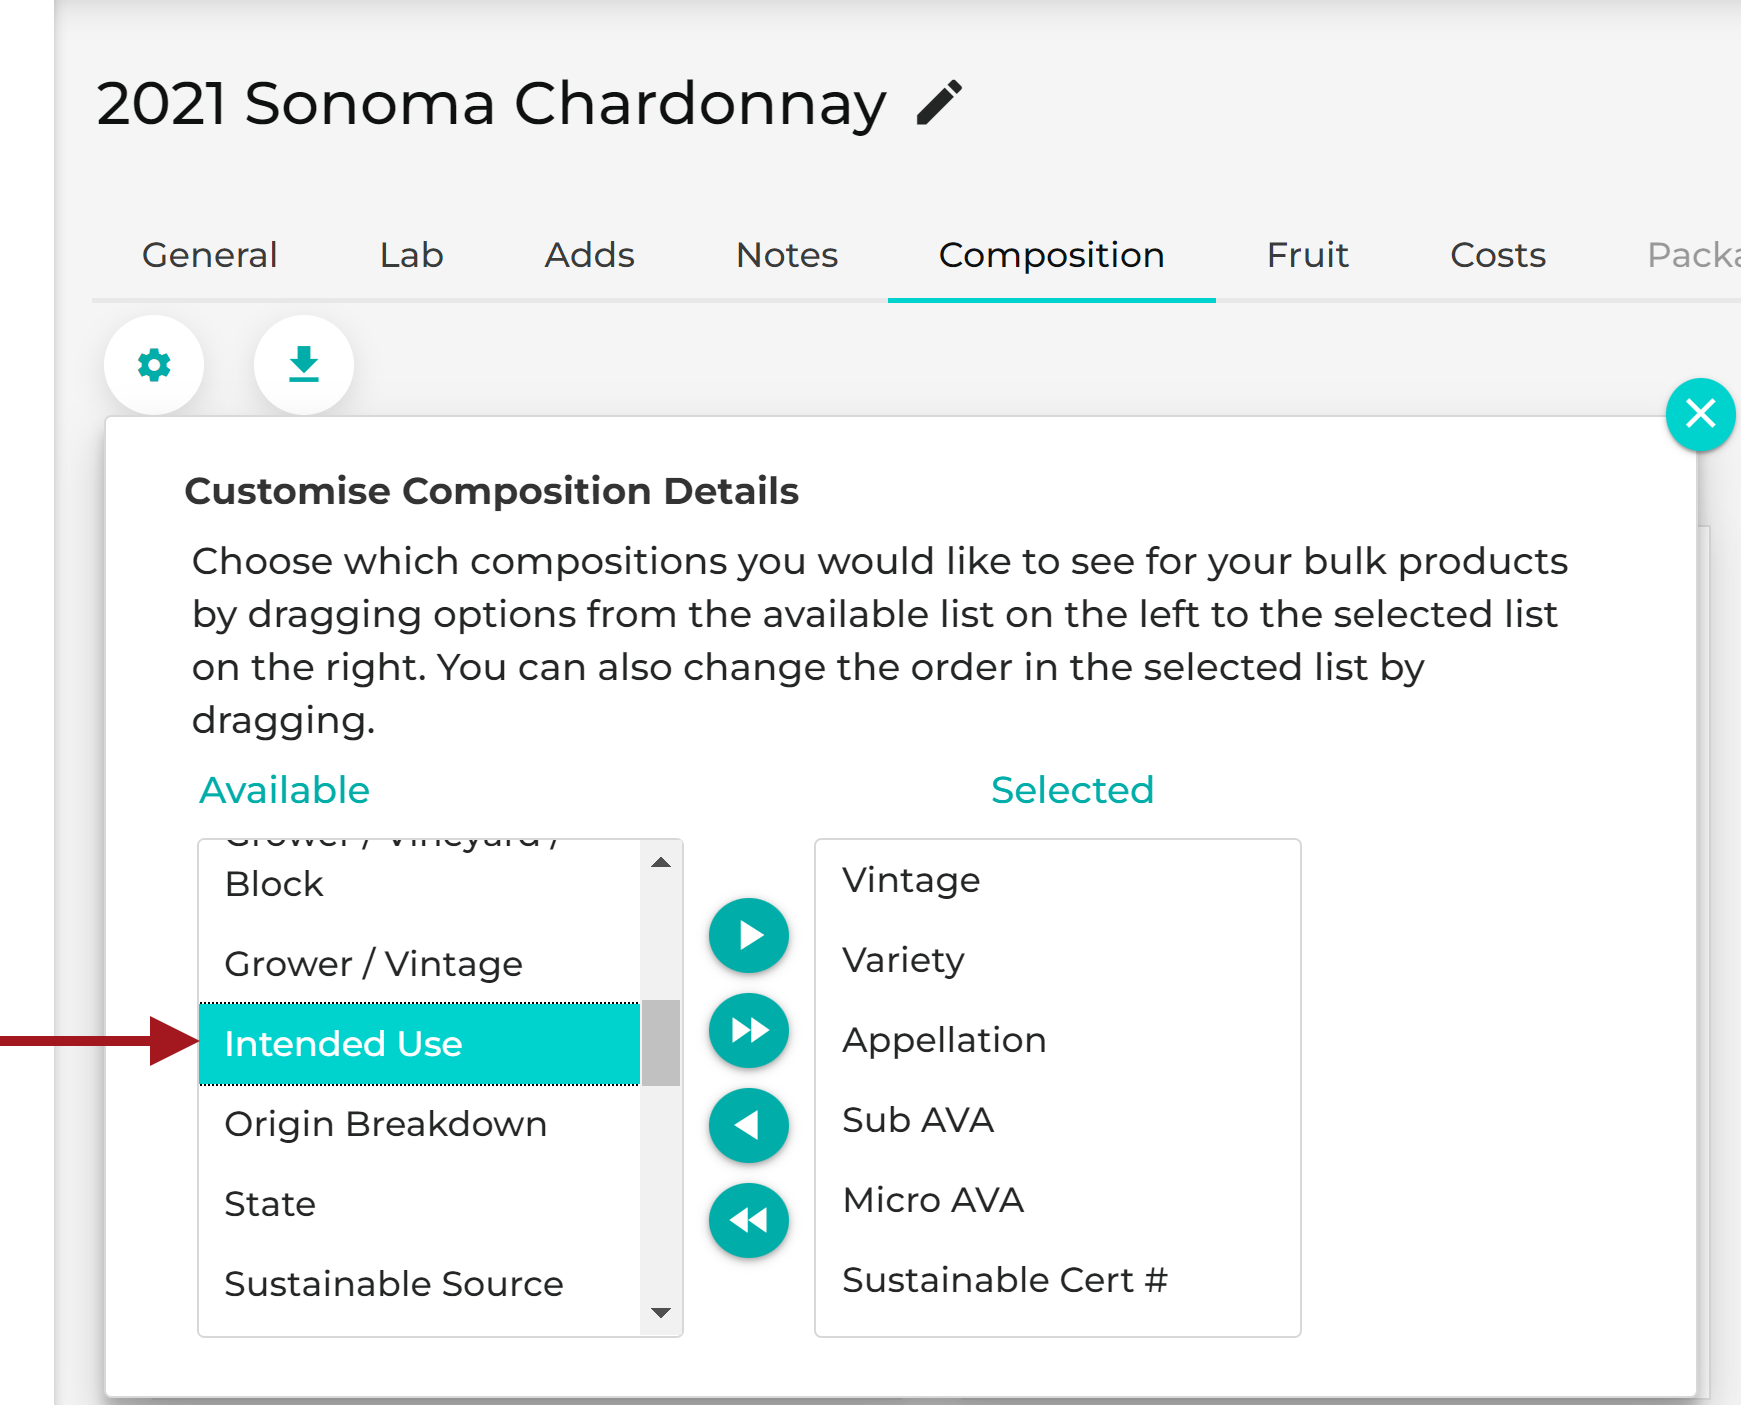Click the Available list scrollbar thumb
The height and width of the screenshot is (1405, 1741).
661,1042
